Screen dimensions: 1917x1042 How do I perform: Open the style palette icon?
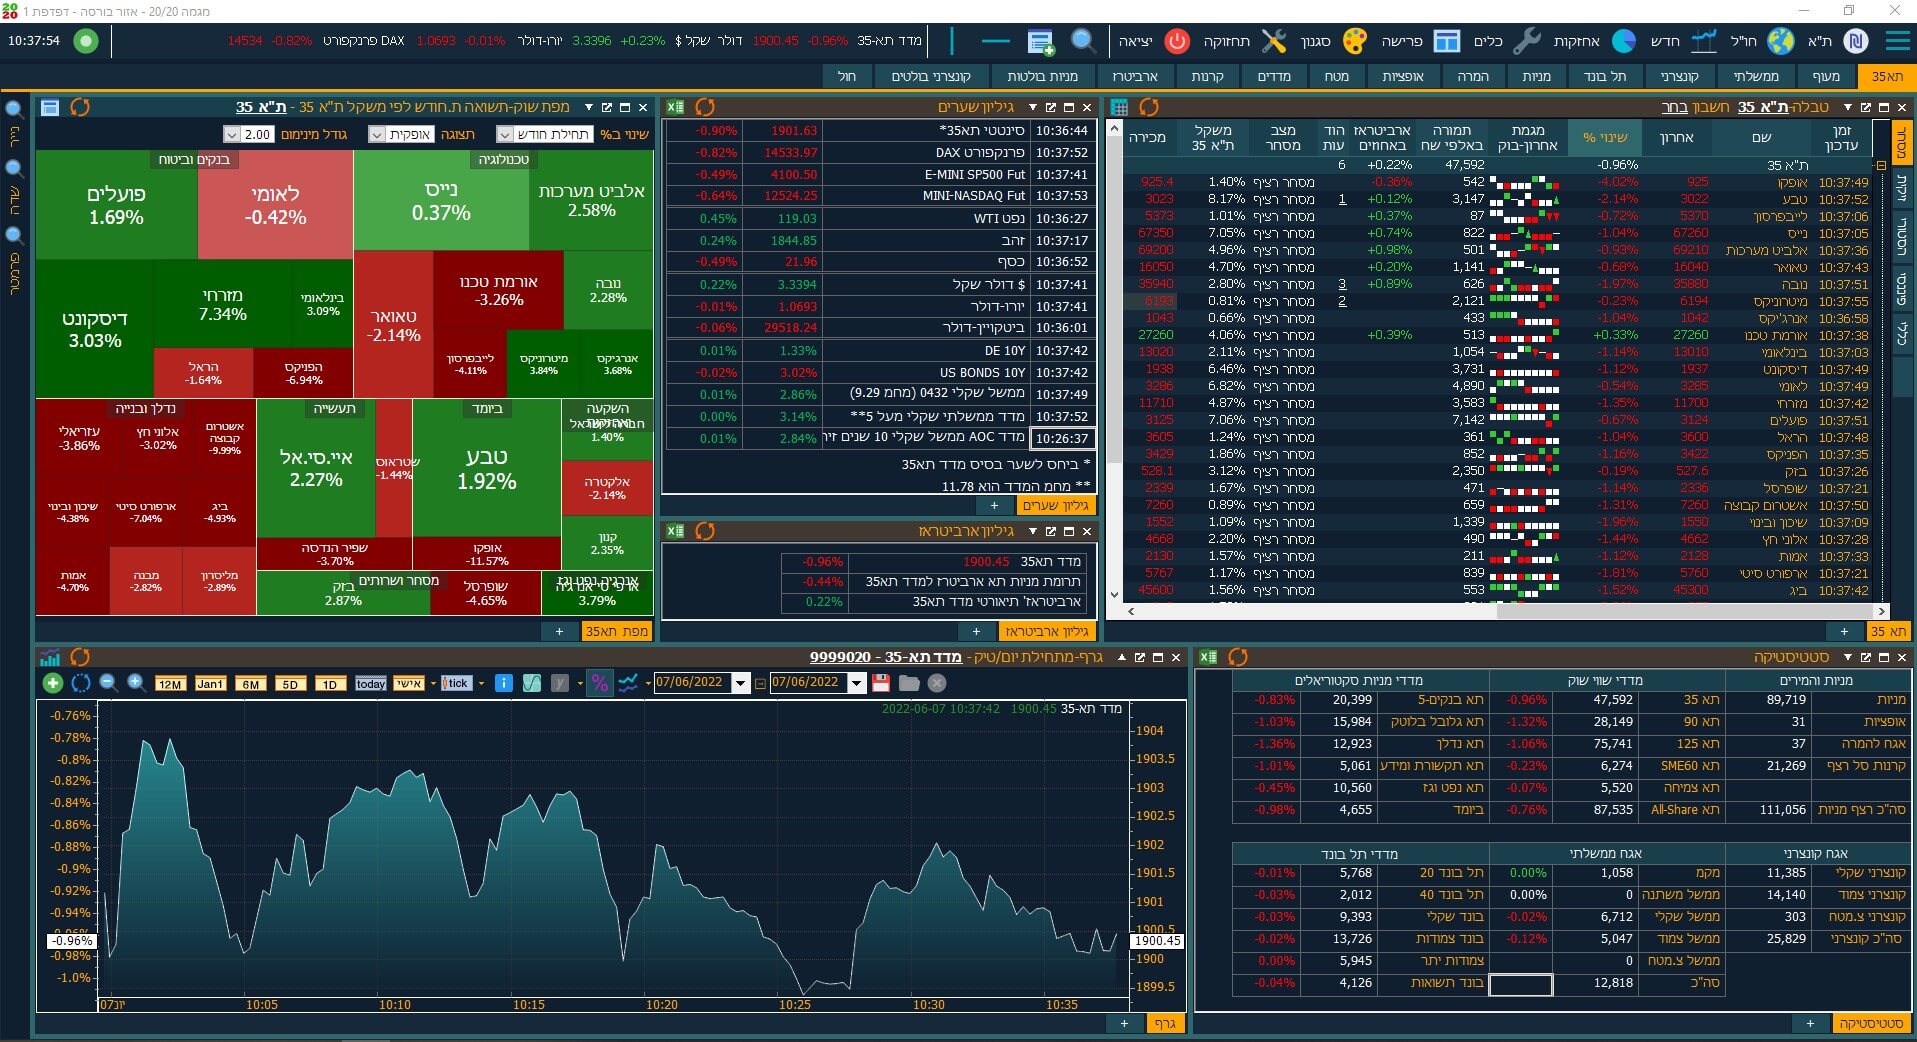point(1354,41)
